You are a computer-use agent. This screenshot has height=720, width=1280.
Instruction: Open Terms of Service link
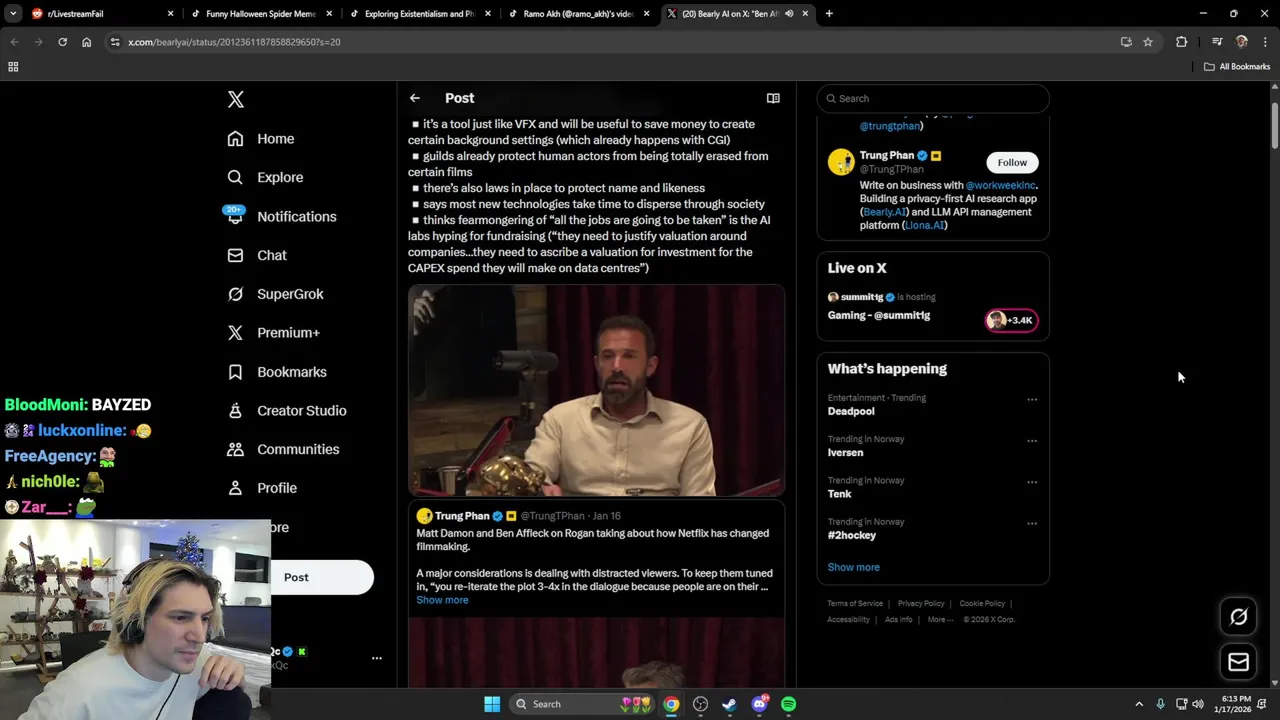pyautogui.click(x=855, y=604)
